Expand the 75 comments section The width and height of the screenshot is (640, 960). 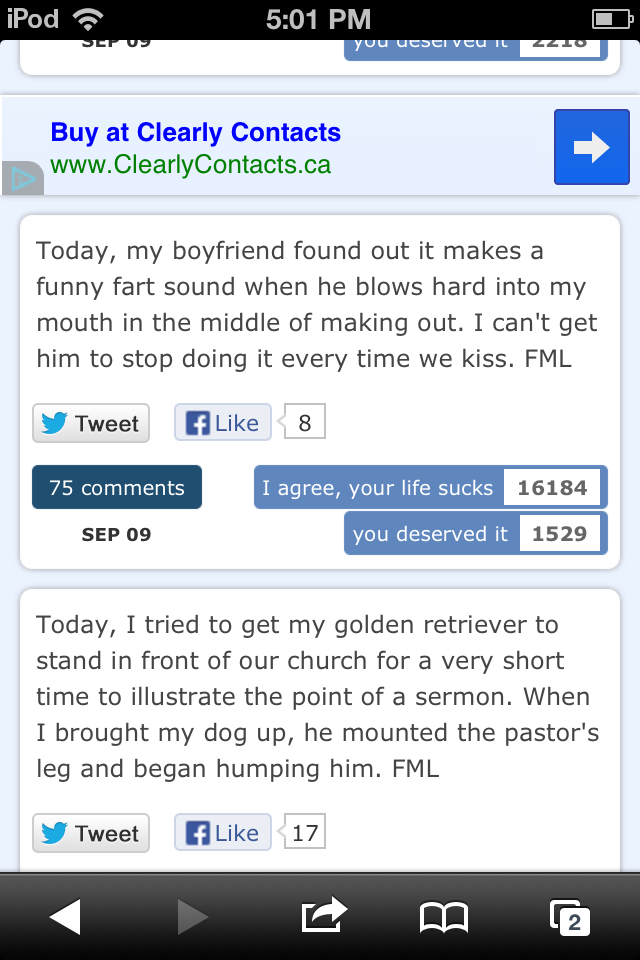pyautogui.click(x=116, y=487)
